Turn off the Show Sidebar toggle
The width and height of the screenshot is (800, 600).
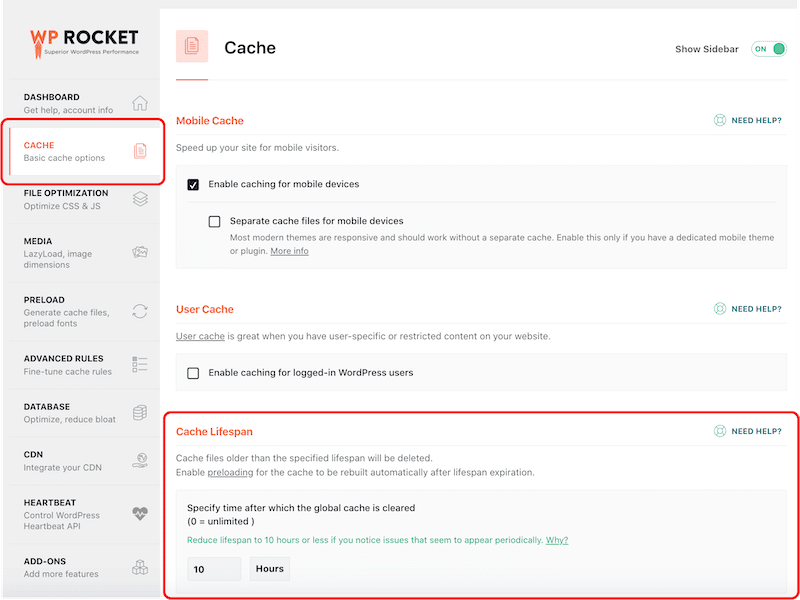[x=768, y=48]
